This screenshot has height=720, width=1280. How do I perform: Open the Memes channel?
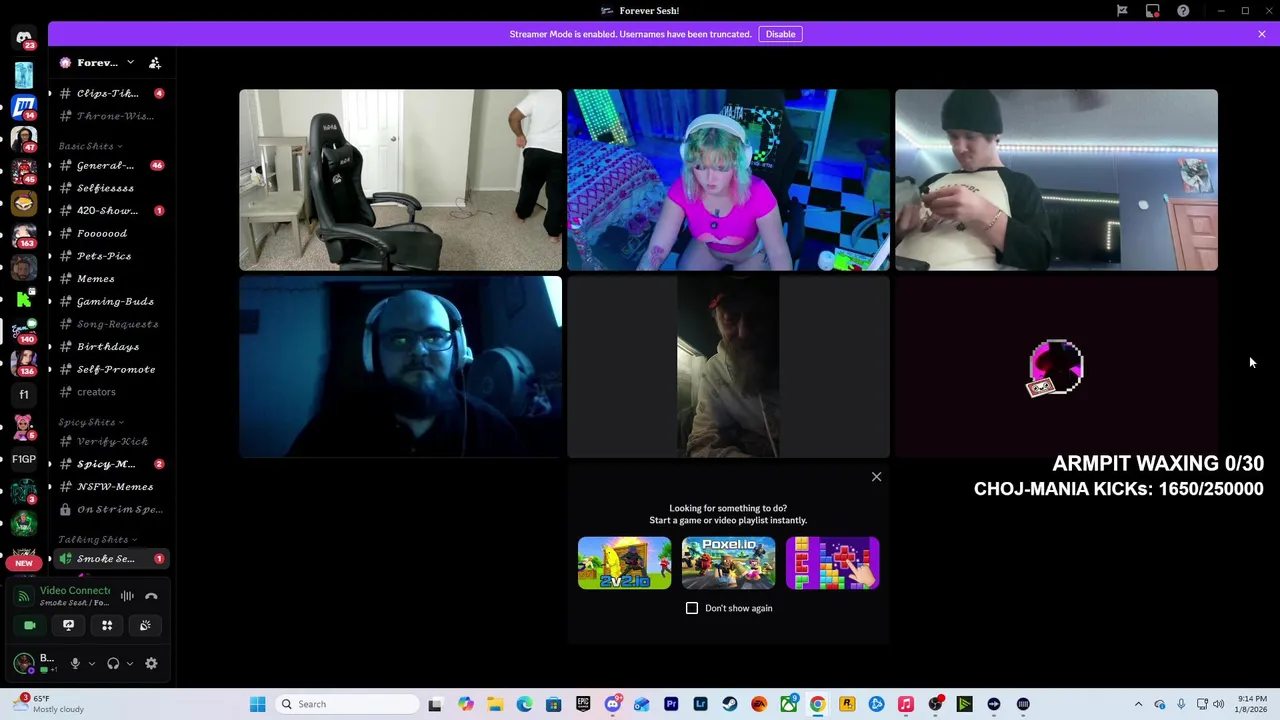pyautogui.click(x=110, y=279)
